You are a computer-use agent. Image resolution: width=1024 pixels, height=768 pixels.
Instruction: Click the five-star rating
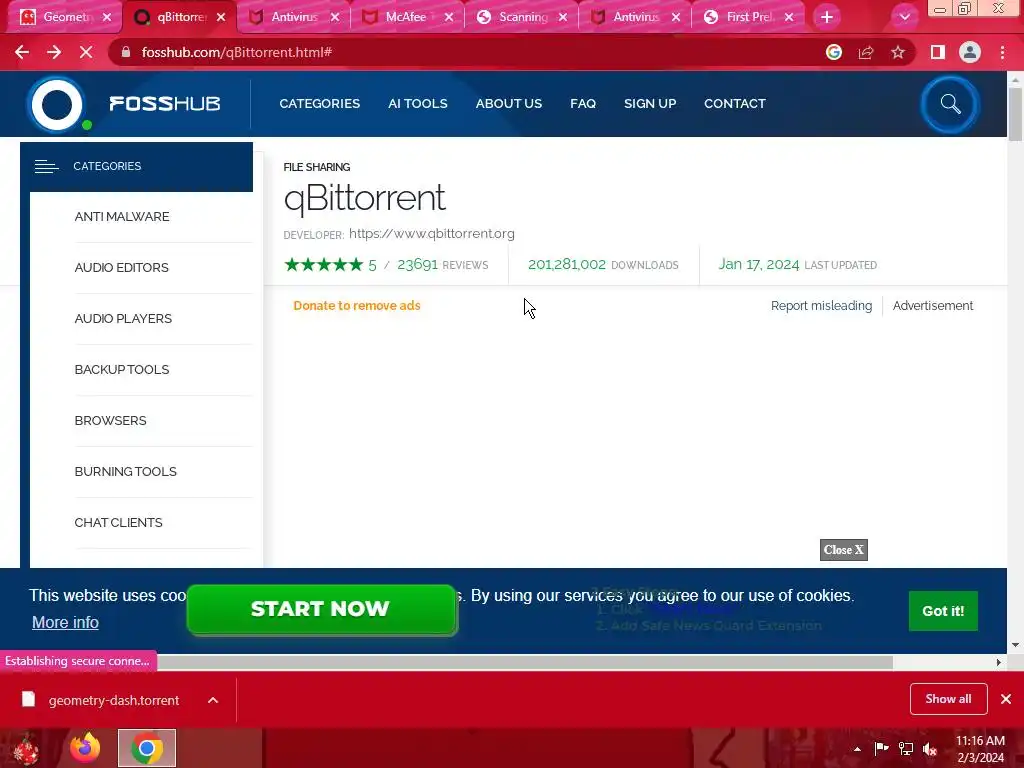point(323,264)
